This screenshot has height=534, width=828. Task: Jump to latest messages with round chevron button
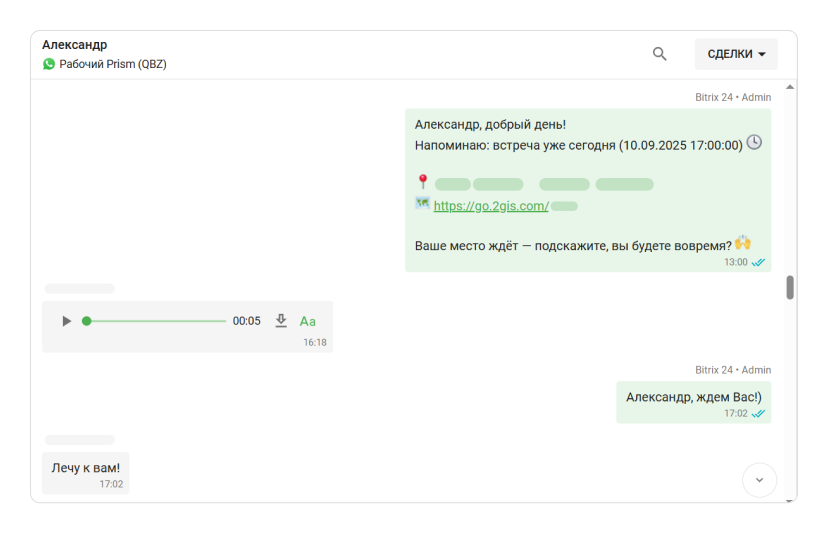pos(759,480)
